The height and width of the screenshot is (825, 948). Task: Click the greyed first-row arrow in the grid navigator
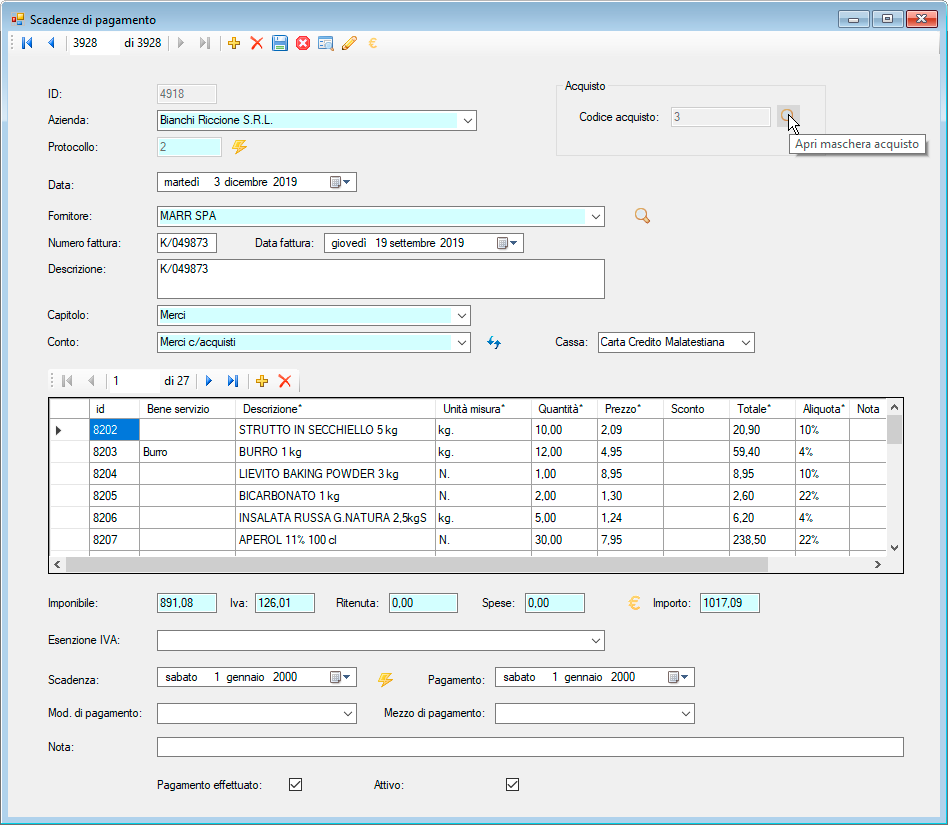(67, 381)
